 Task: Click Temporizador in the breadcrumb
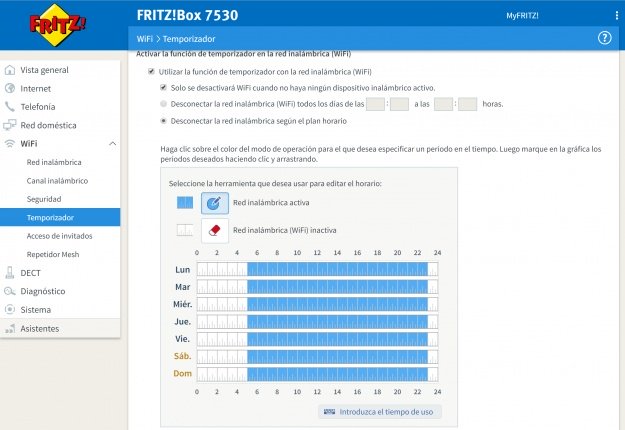[189, 39]
